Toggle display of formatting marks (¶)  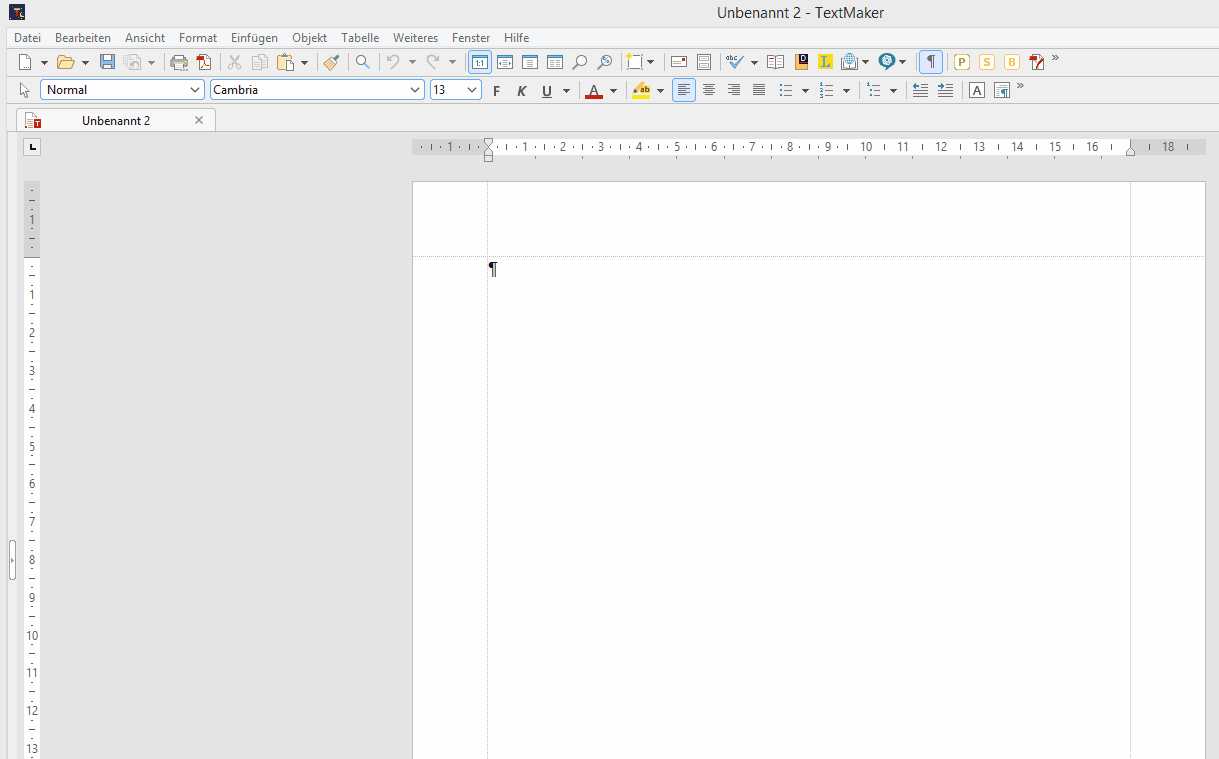(x=930, y=62)
